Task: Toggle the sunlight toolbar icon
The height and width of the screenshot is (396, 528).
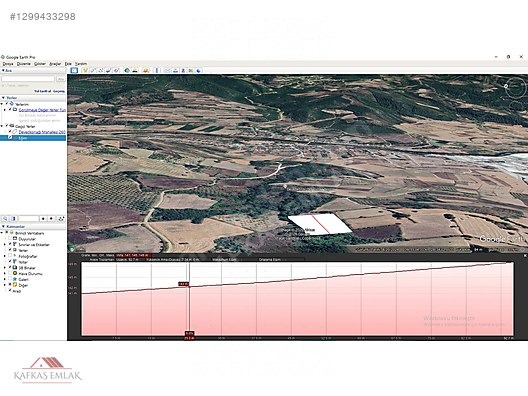Action: (x=135, y=70)
